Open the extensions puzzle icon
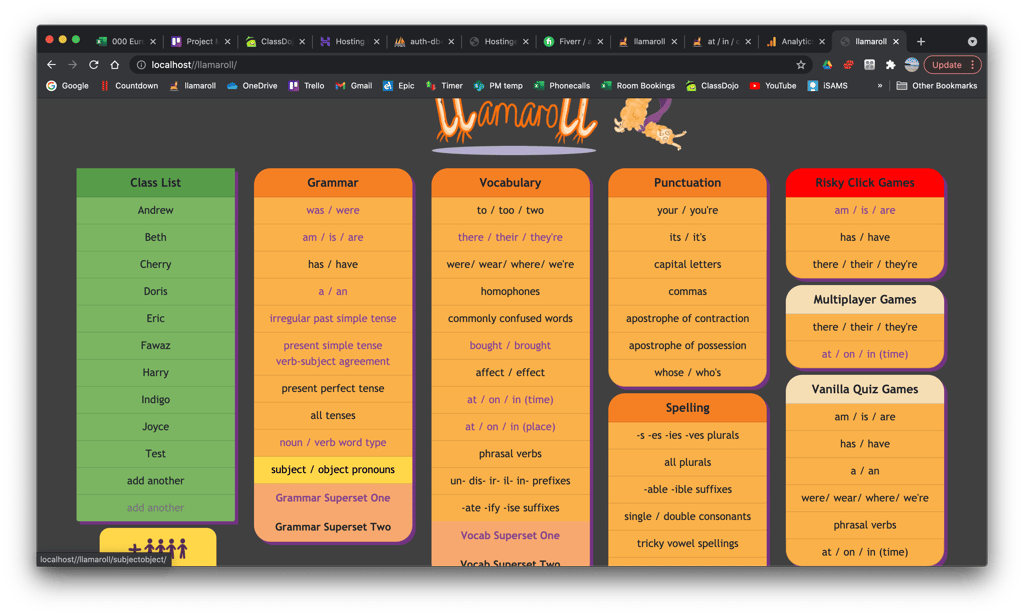The image size is (1024, 615). [x=890, y=65]
